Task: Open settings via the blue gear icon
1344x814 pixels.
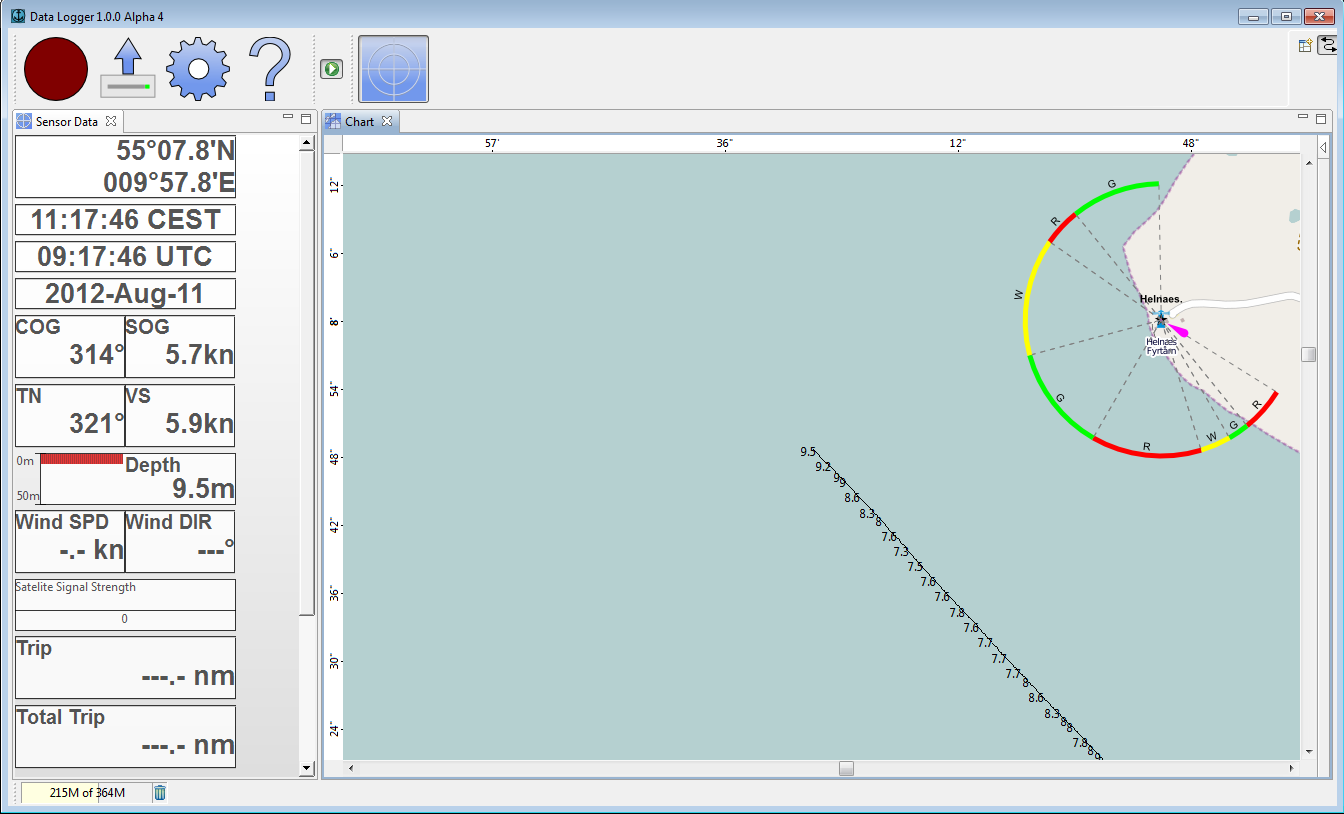Action: coord(198,69)
